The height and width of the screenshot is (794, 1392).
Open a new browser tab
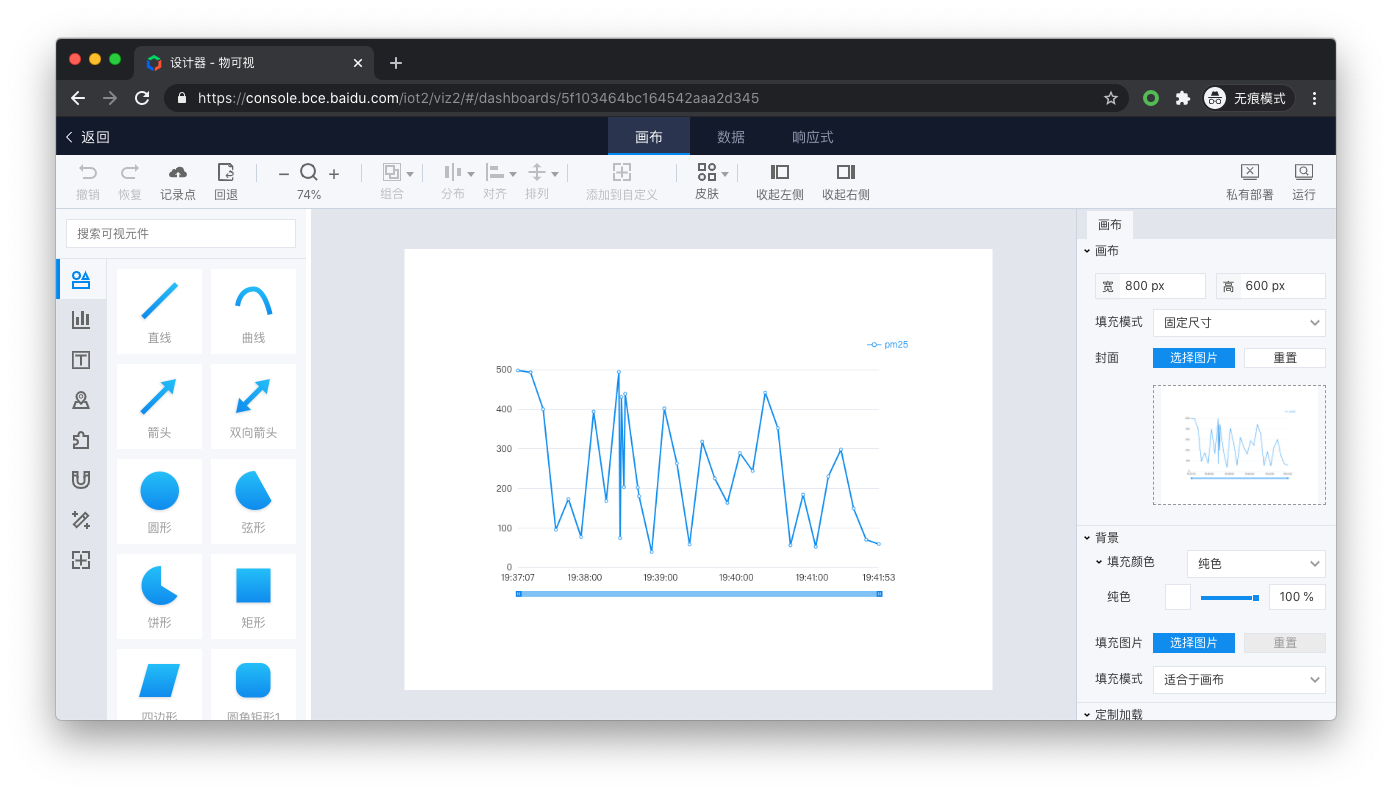point(396,63)
